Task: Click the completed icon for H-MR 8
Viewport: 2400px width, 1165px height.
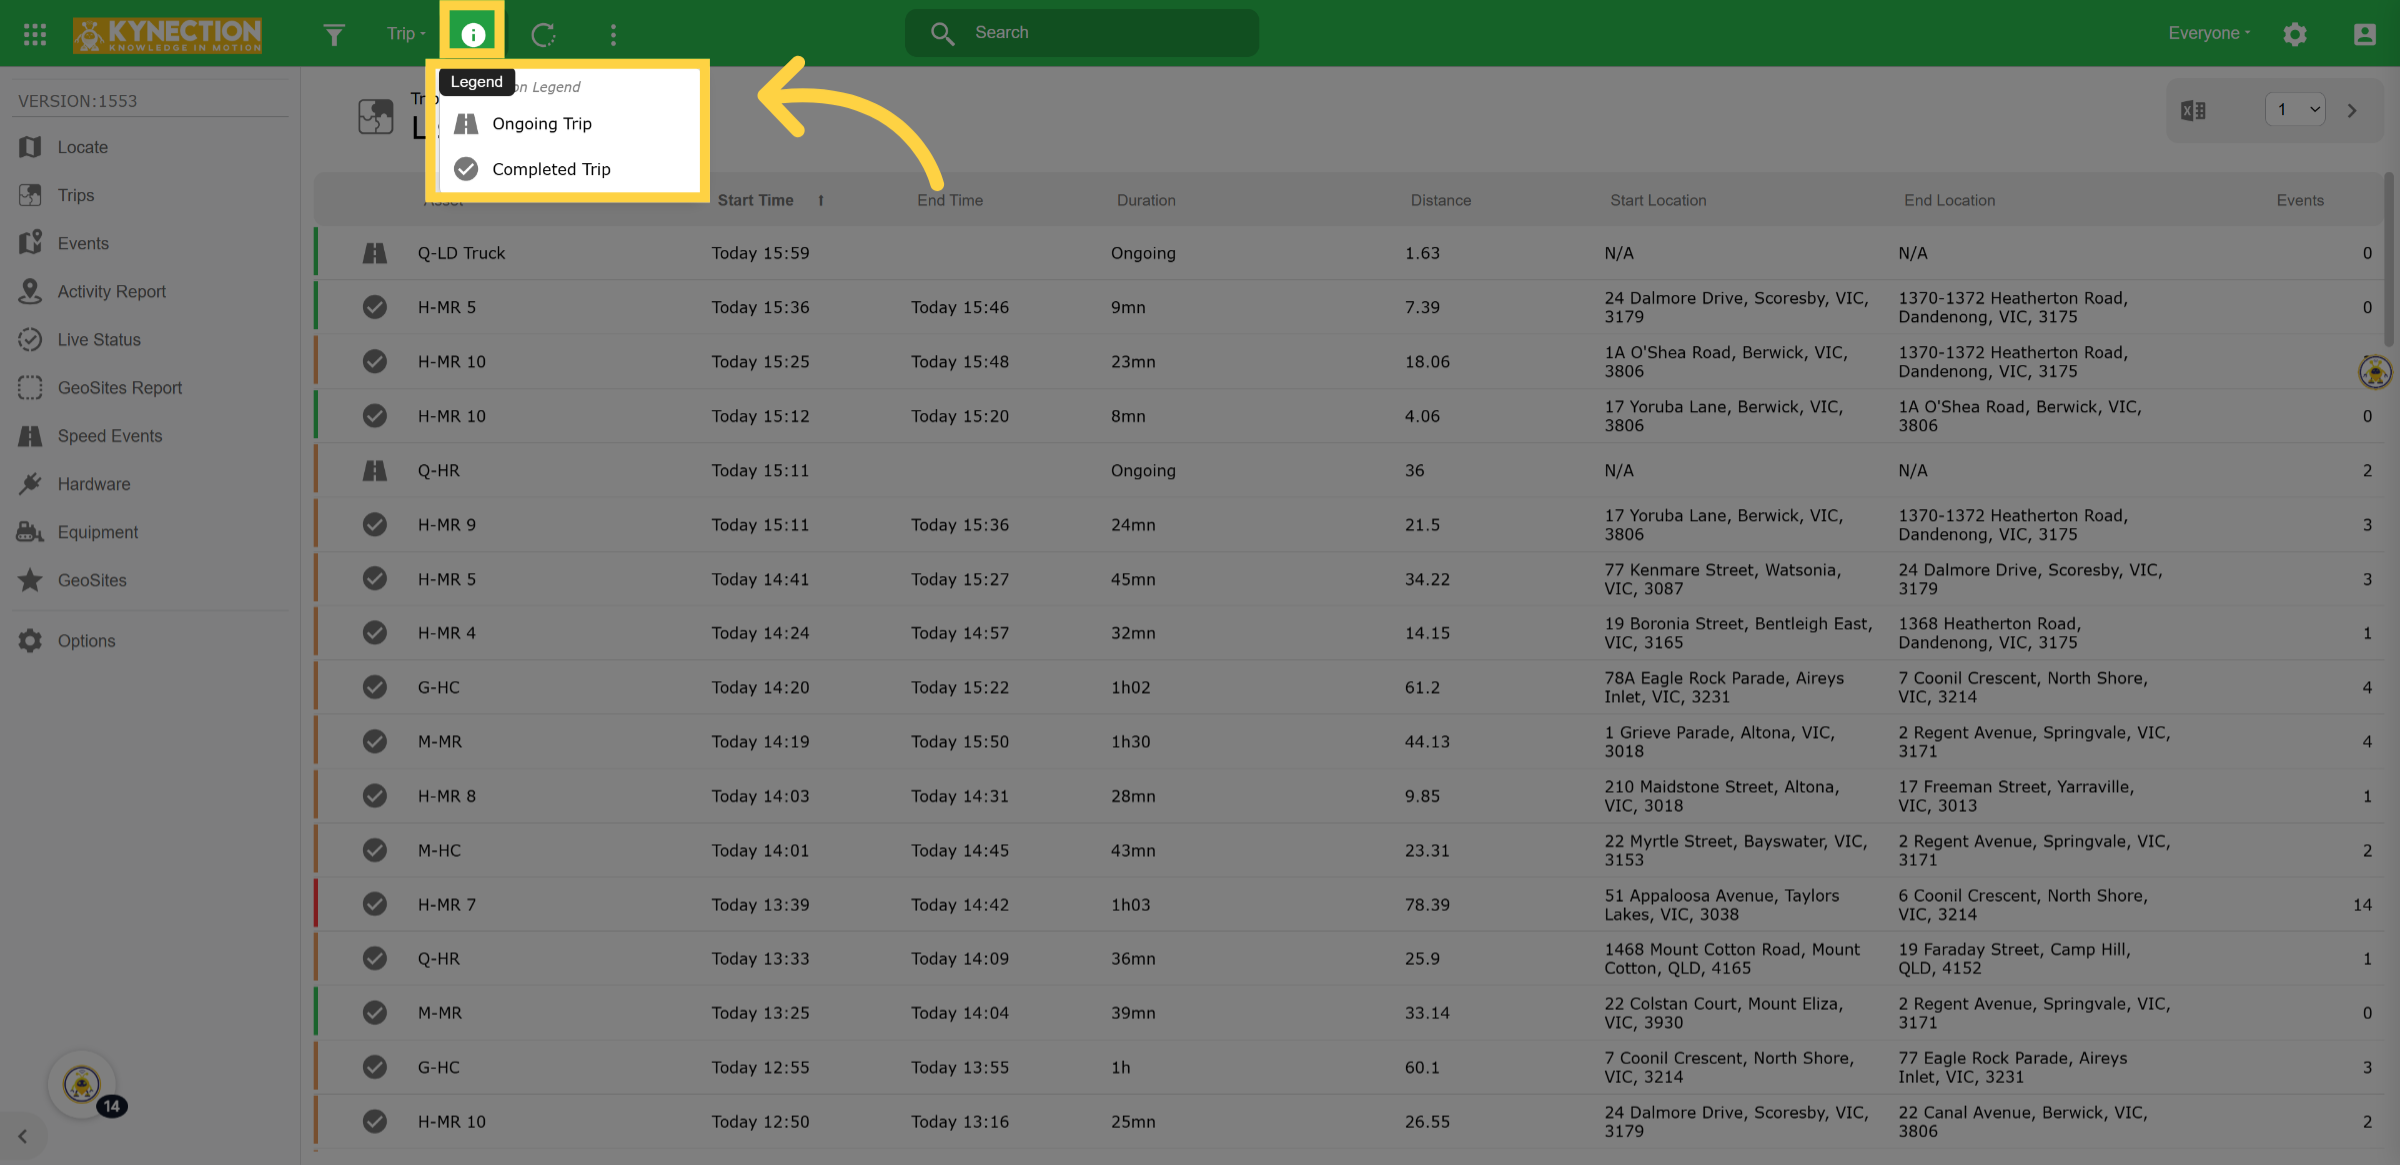Action: (x=375, y=796)
